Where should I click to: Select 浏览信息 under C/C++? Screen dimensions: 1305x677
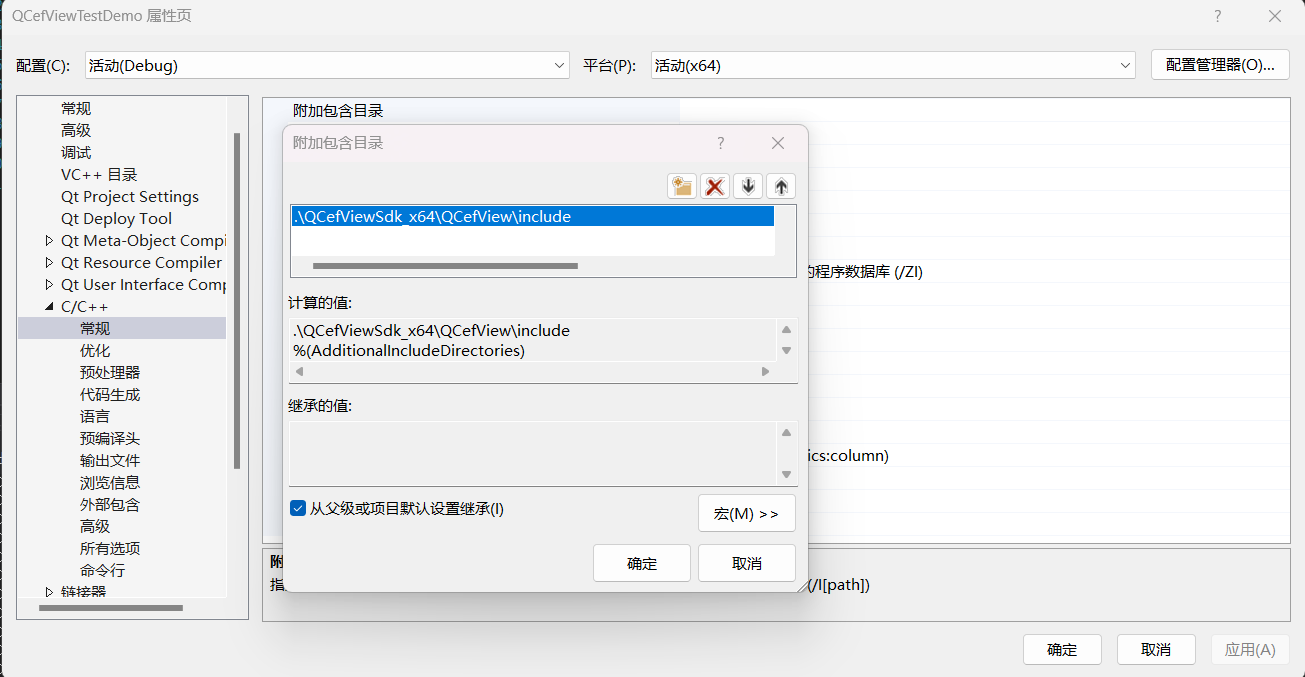110,482
